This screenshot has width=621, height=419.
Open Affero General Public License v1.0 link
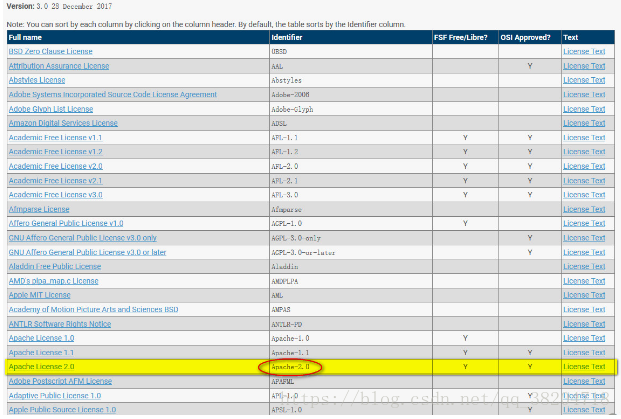click(66, 224)
